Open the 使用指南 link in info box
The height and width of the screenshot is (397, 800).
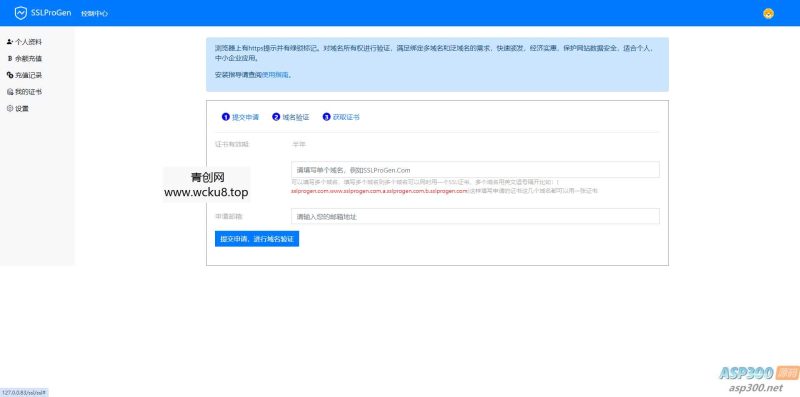tap(275, 75)
